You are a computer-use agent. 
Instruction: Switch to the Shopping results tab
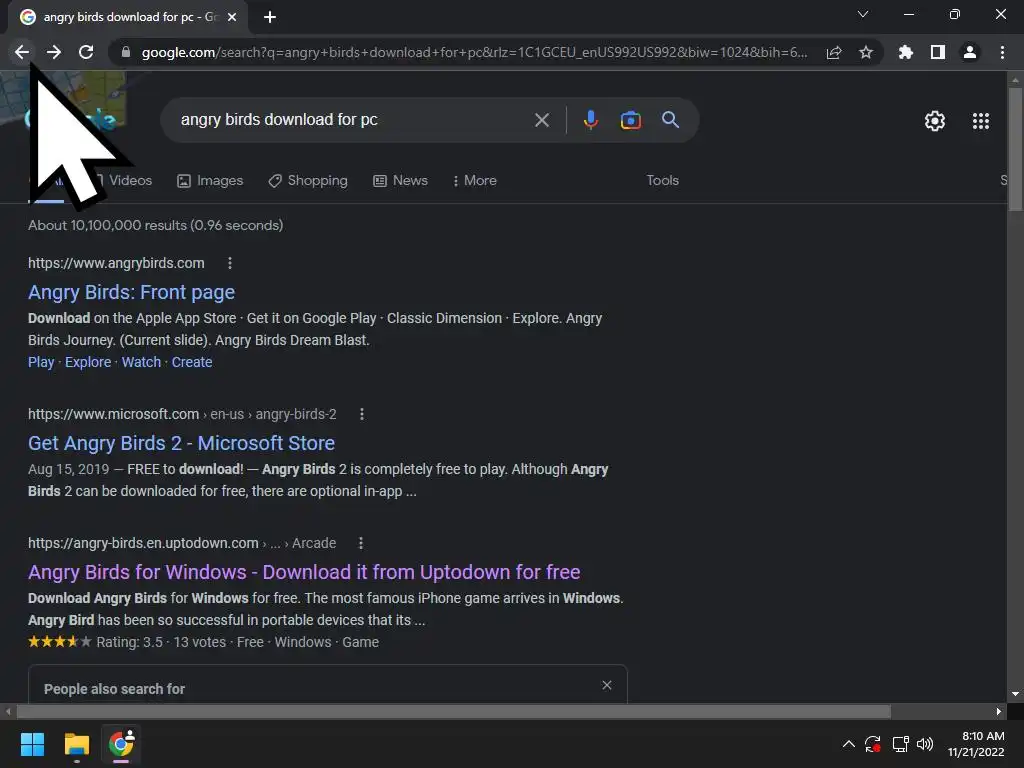coord(308,180)
